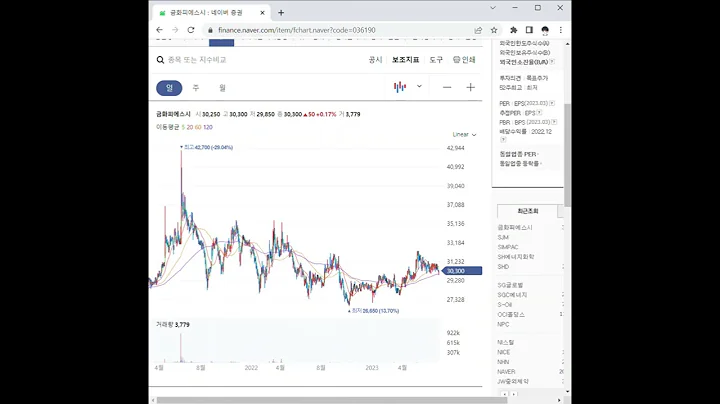Open the browser profile avatar
720x404 pixels.
click(x=545, y=30)
